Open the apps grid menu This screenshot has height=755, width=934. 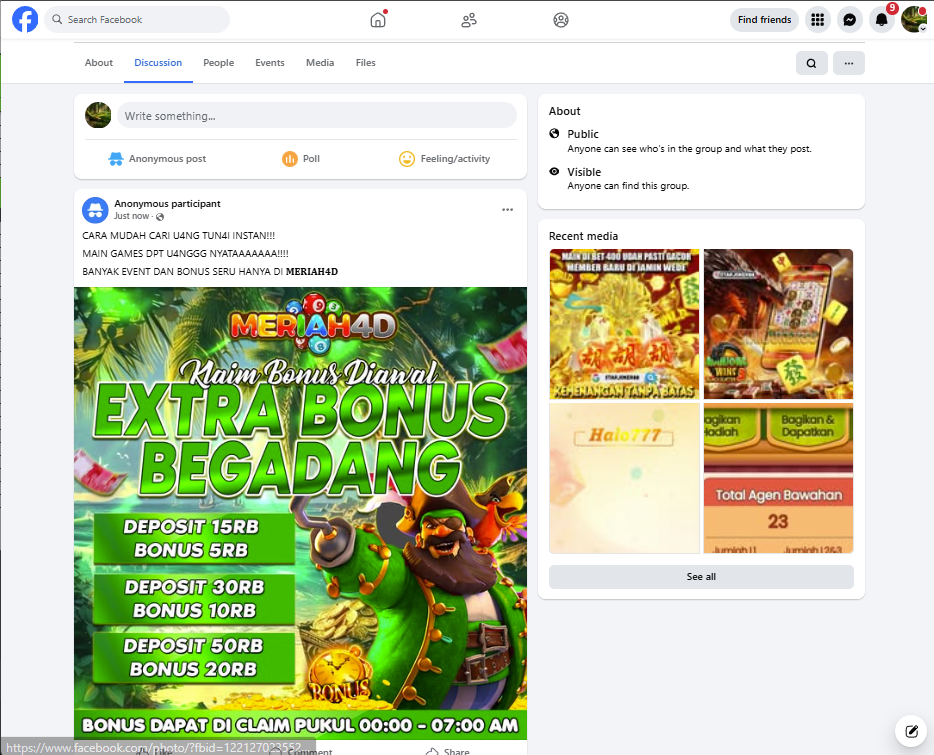(x=818, y=20)
